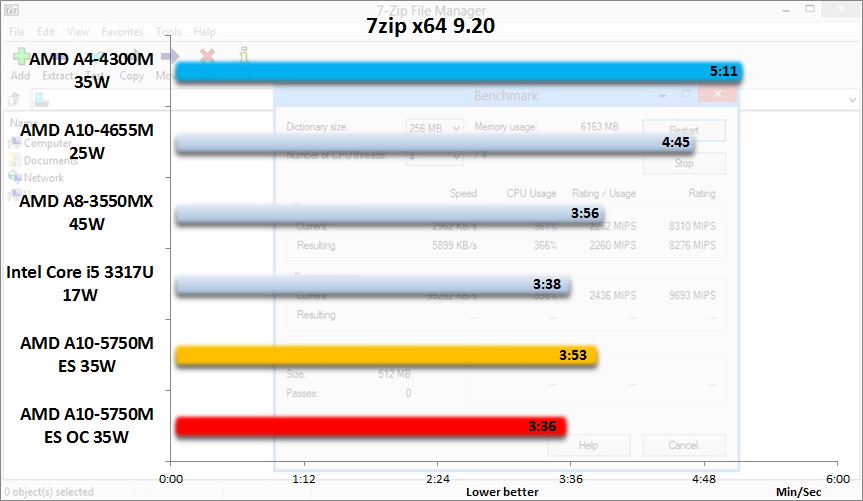Click the 'AMD A10-5750M ES OC 35W' label
Screen dimensions: 863x501
[87, 426]
